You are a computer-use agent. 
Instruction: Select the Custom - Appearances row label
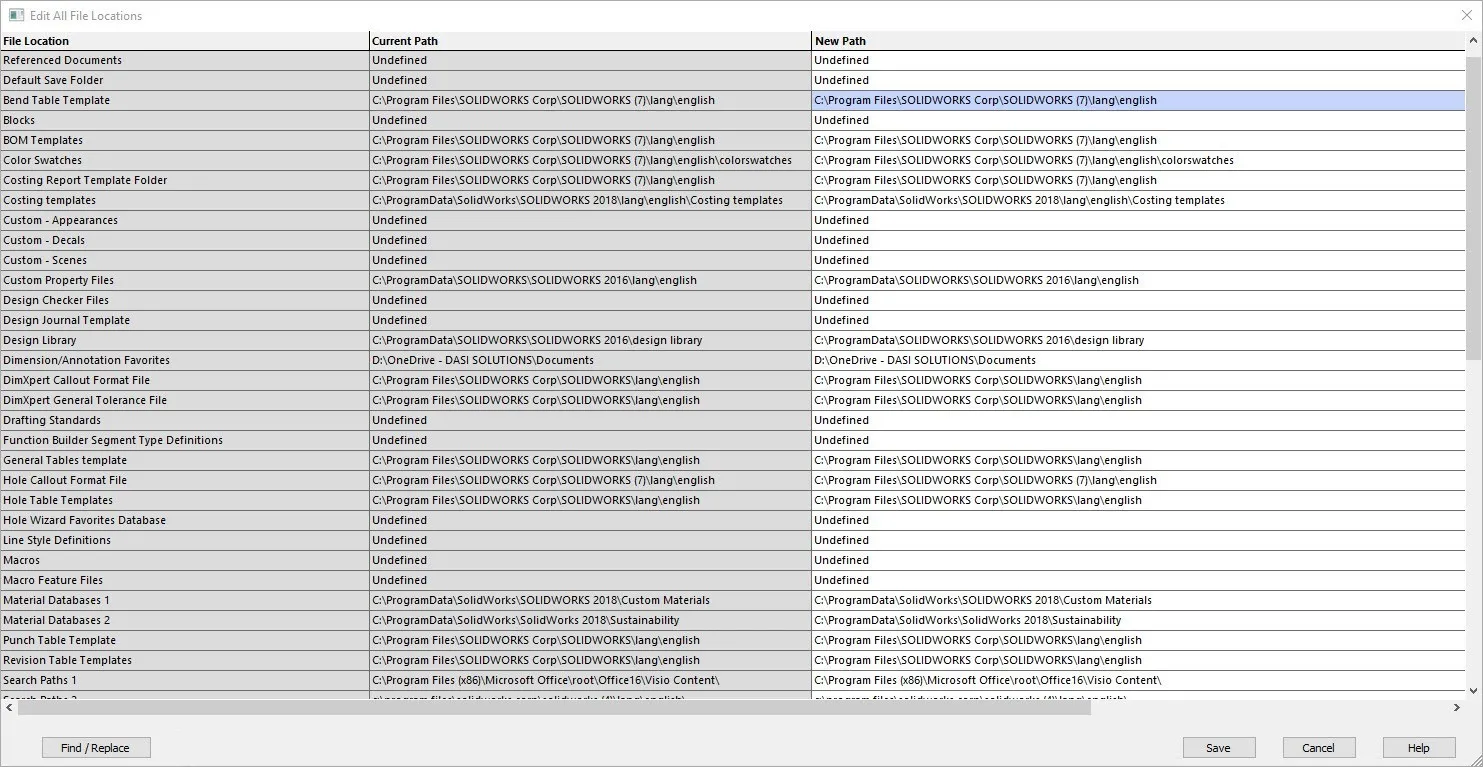coord(185,220)
